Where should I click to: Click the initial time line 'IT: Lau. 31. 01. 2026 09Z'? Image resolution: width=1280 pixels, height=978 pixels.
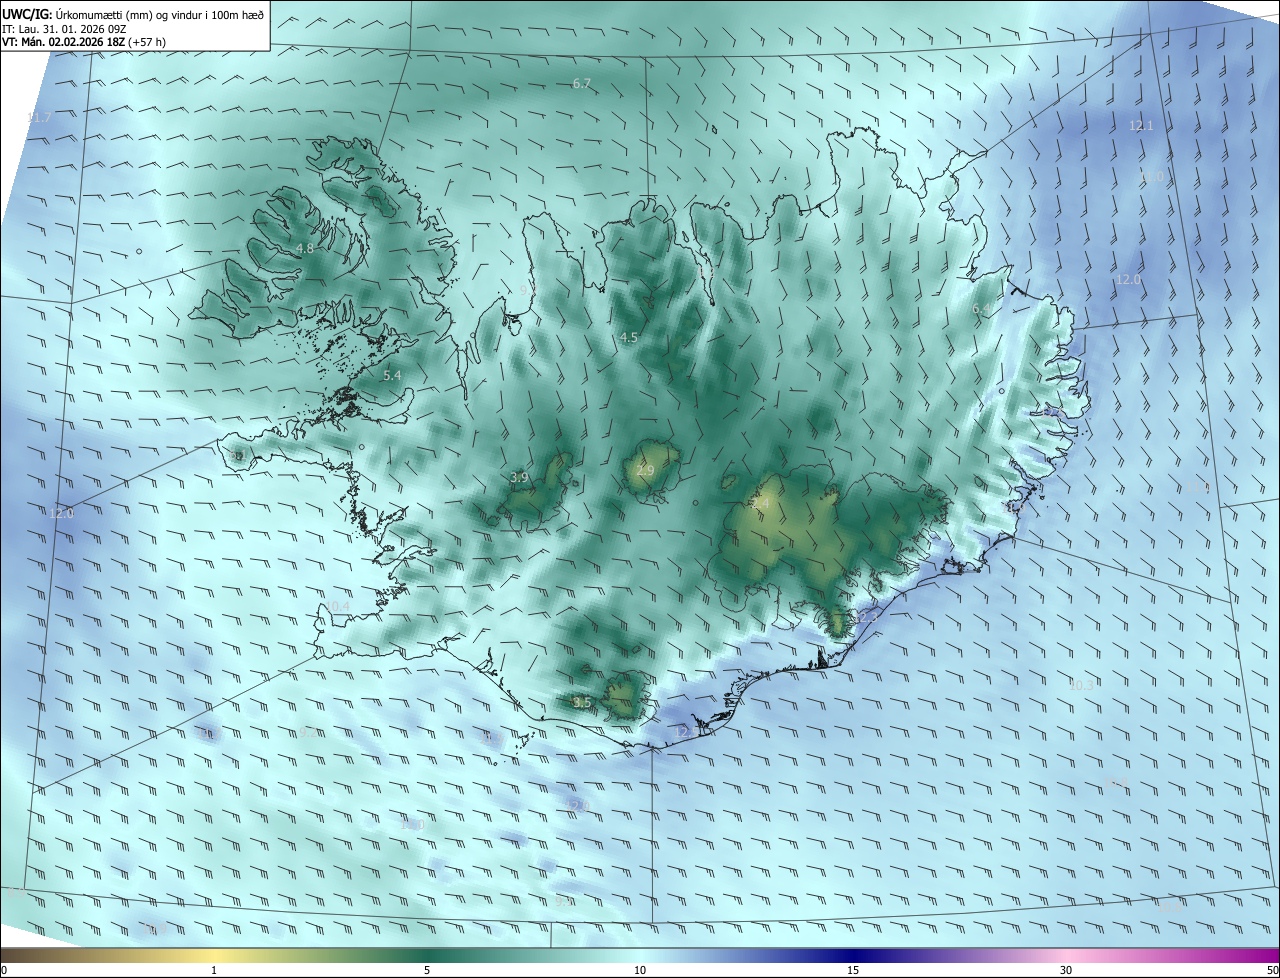click(64, 28)
